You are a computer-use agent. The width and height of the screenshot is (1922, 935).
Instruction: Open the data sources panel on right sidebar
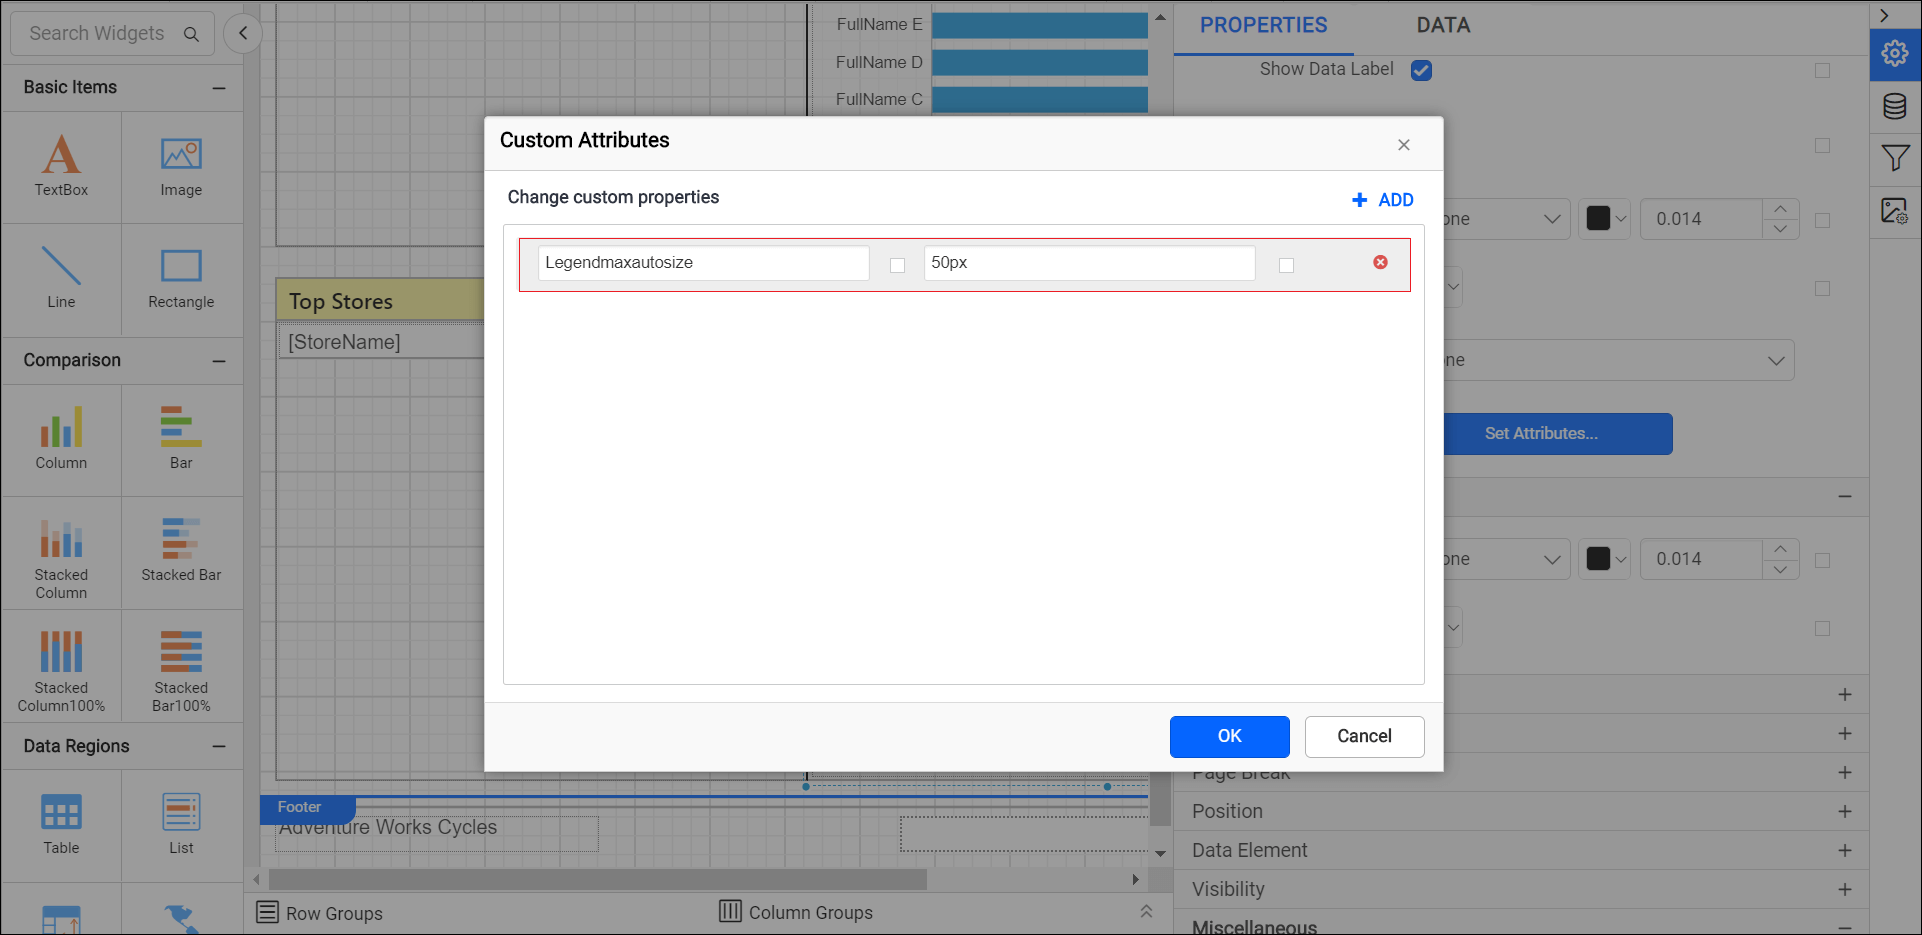tap(1896, 105)
